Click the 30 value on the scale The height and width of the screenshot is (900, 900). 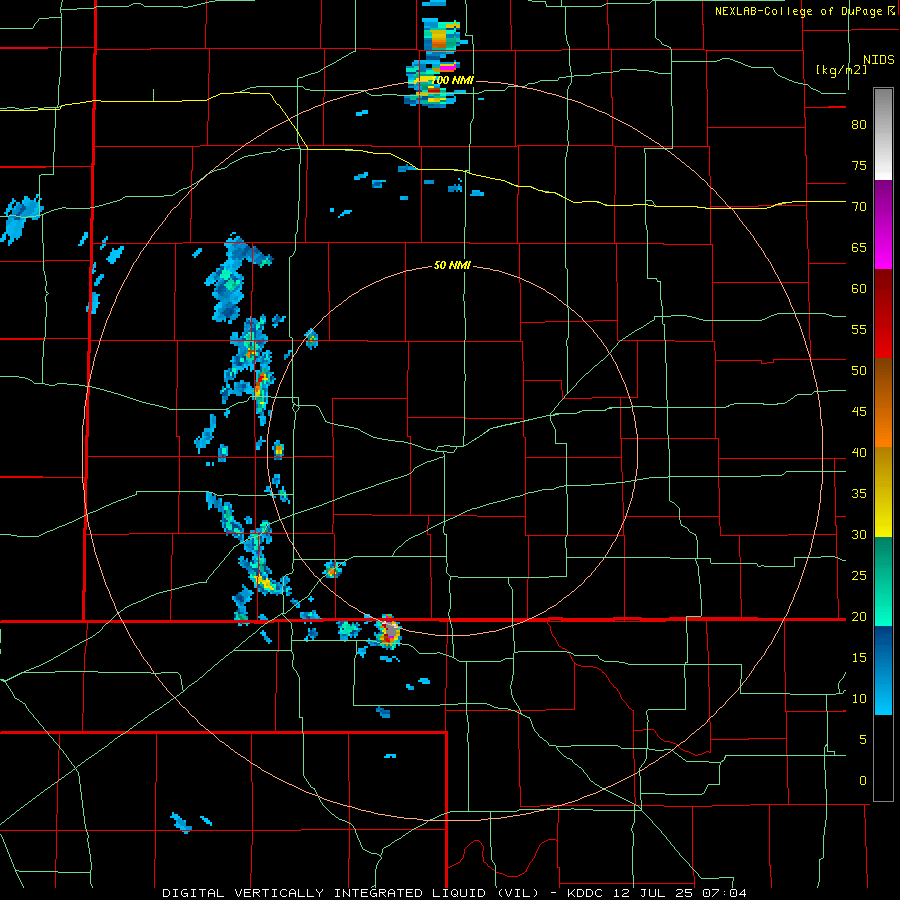click(x=859, y=534)
